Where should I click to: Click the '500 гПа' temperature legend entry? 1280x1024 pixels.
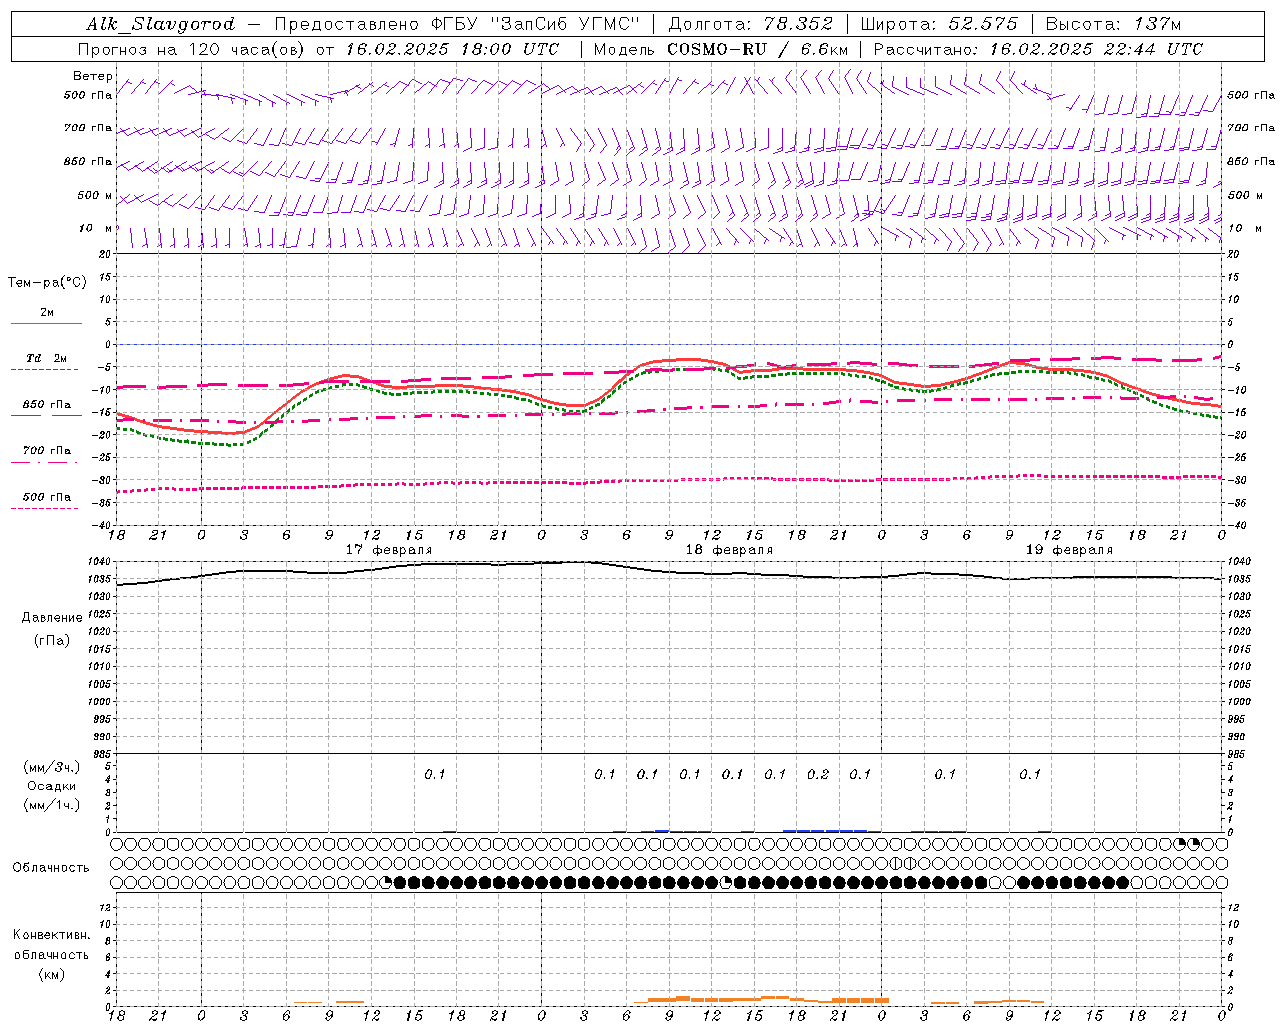point(47,497)
